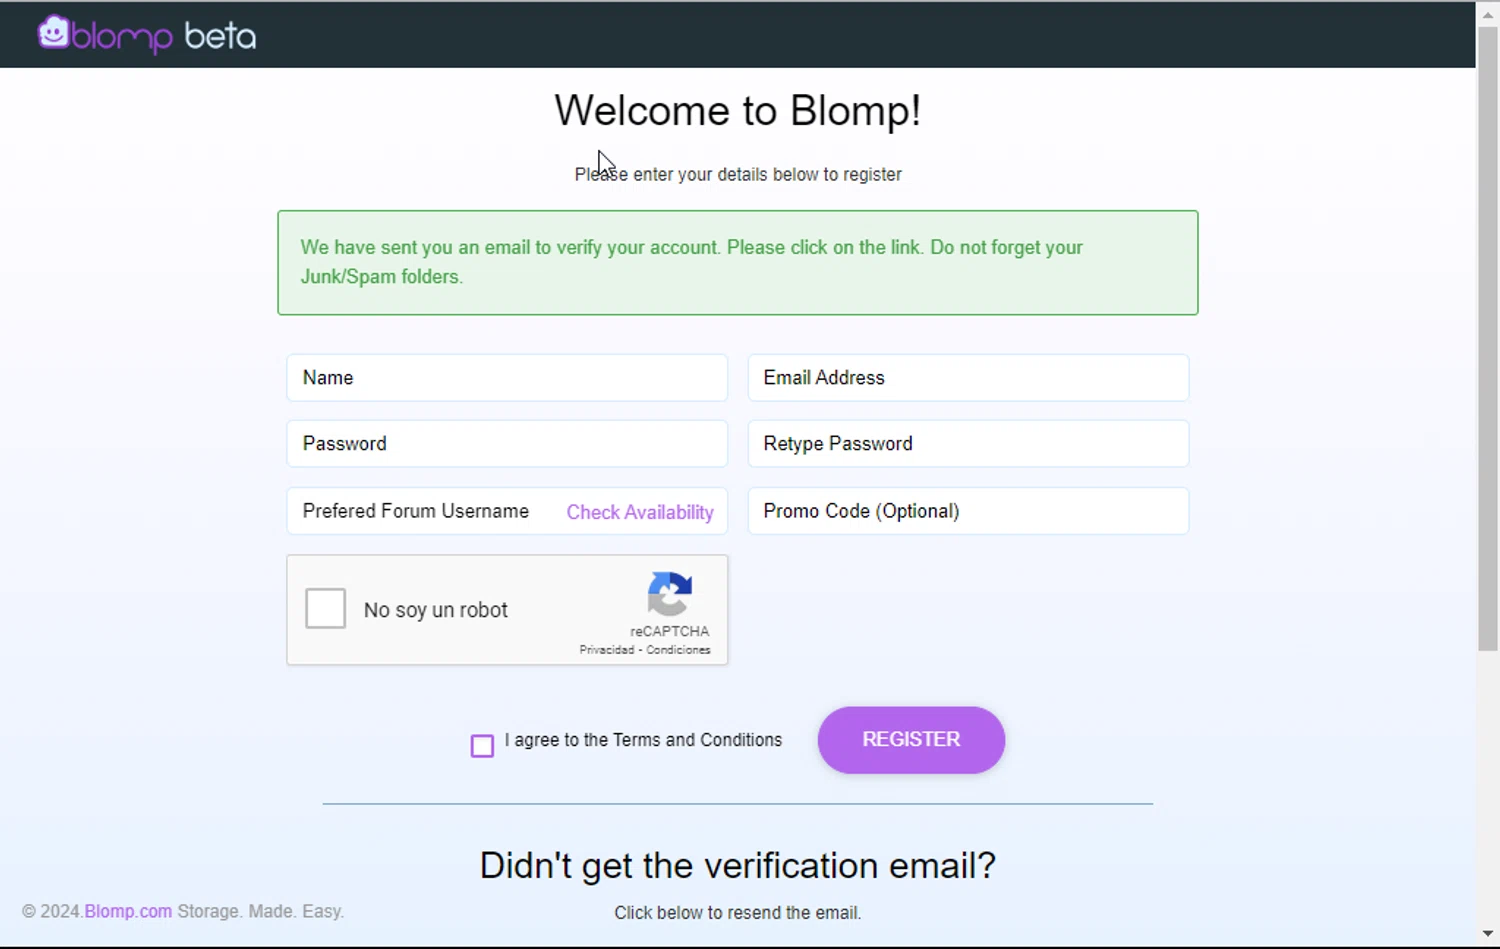This screenshot has width=1500, height=949.
Task: Open the reCAPTCHA Privacidad link
Action: click(606, 650)
